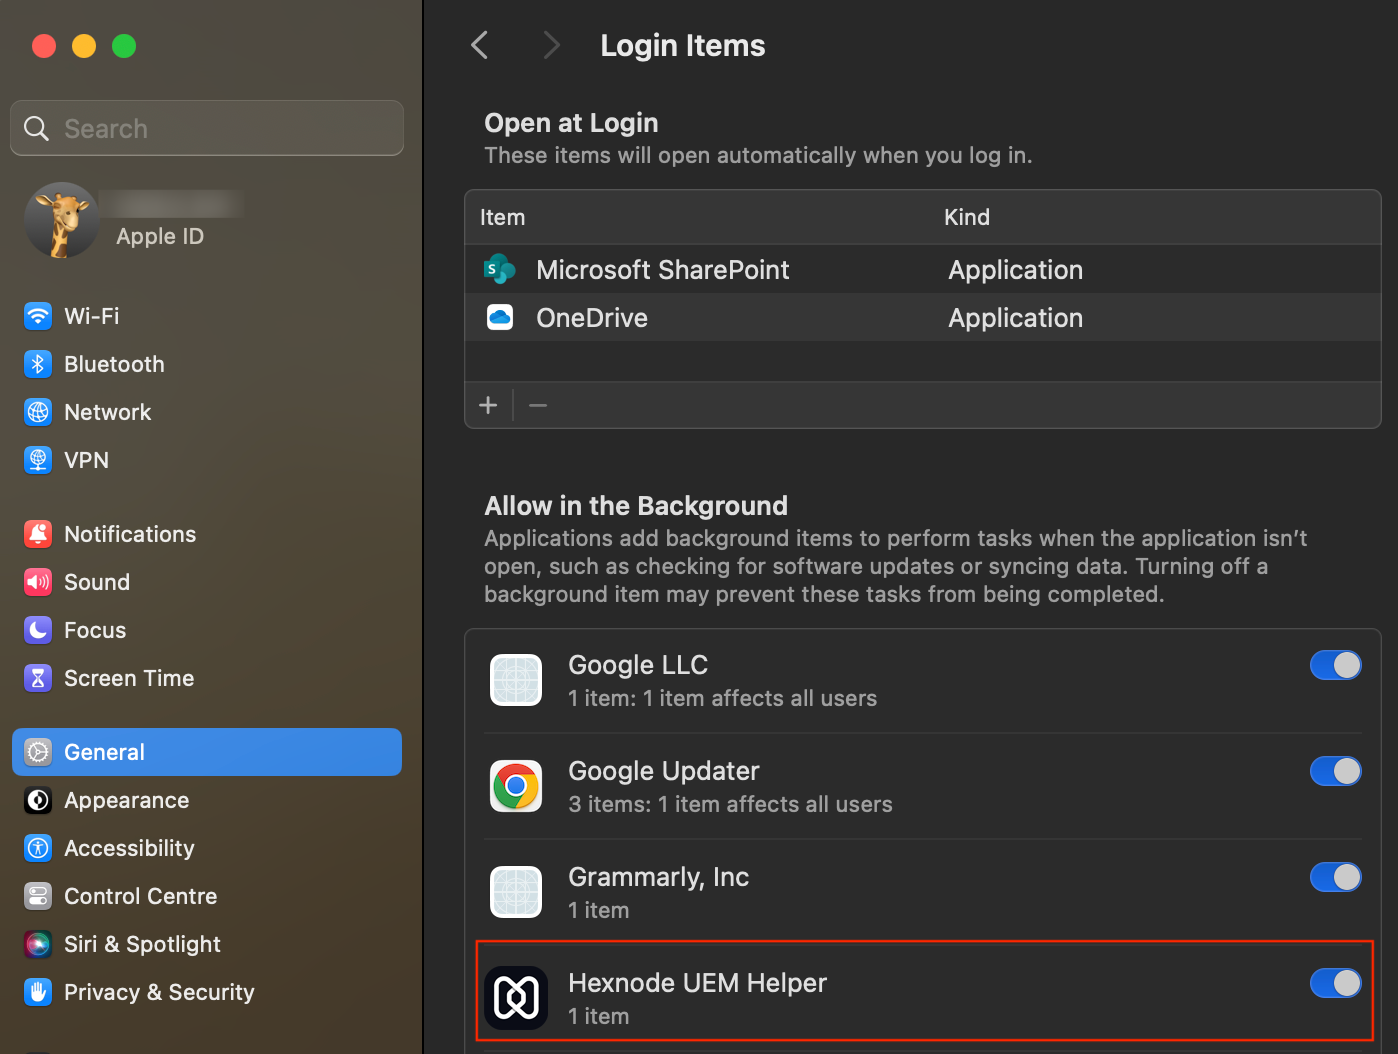Click the Control Centre icon
1398x1054 pixels.
[38, 896]
